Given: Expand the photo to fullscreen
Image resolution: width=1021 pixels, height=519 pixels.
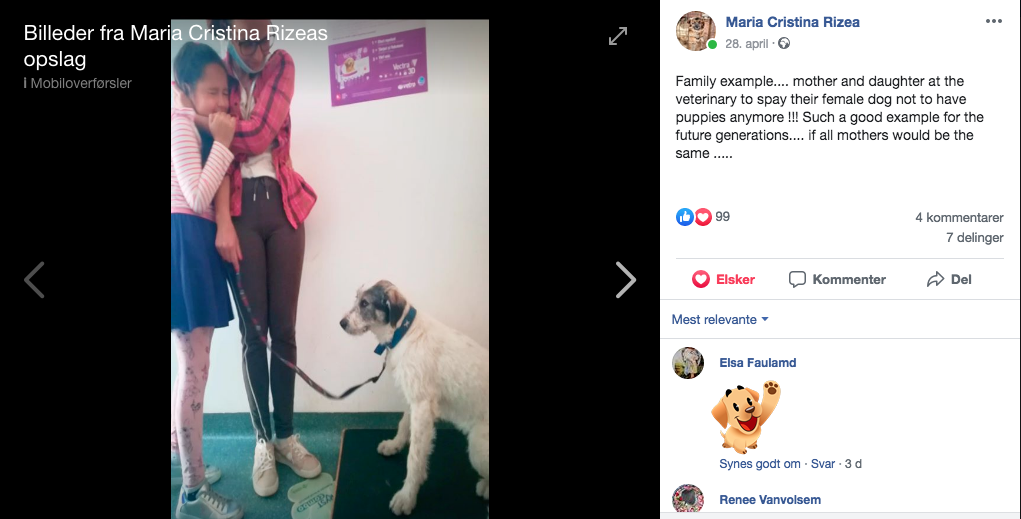Looking at the screenshot, I should (618, 36).
